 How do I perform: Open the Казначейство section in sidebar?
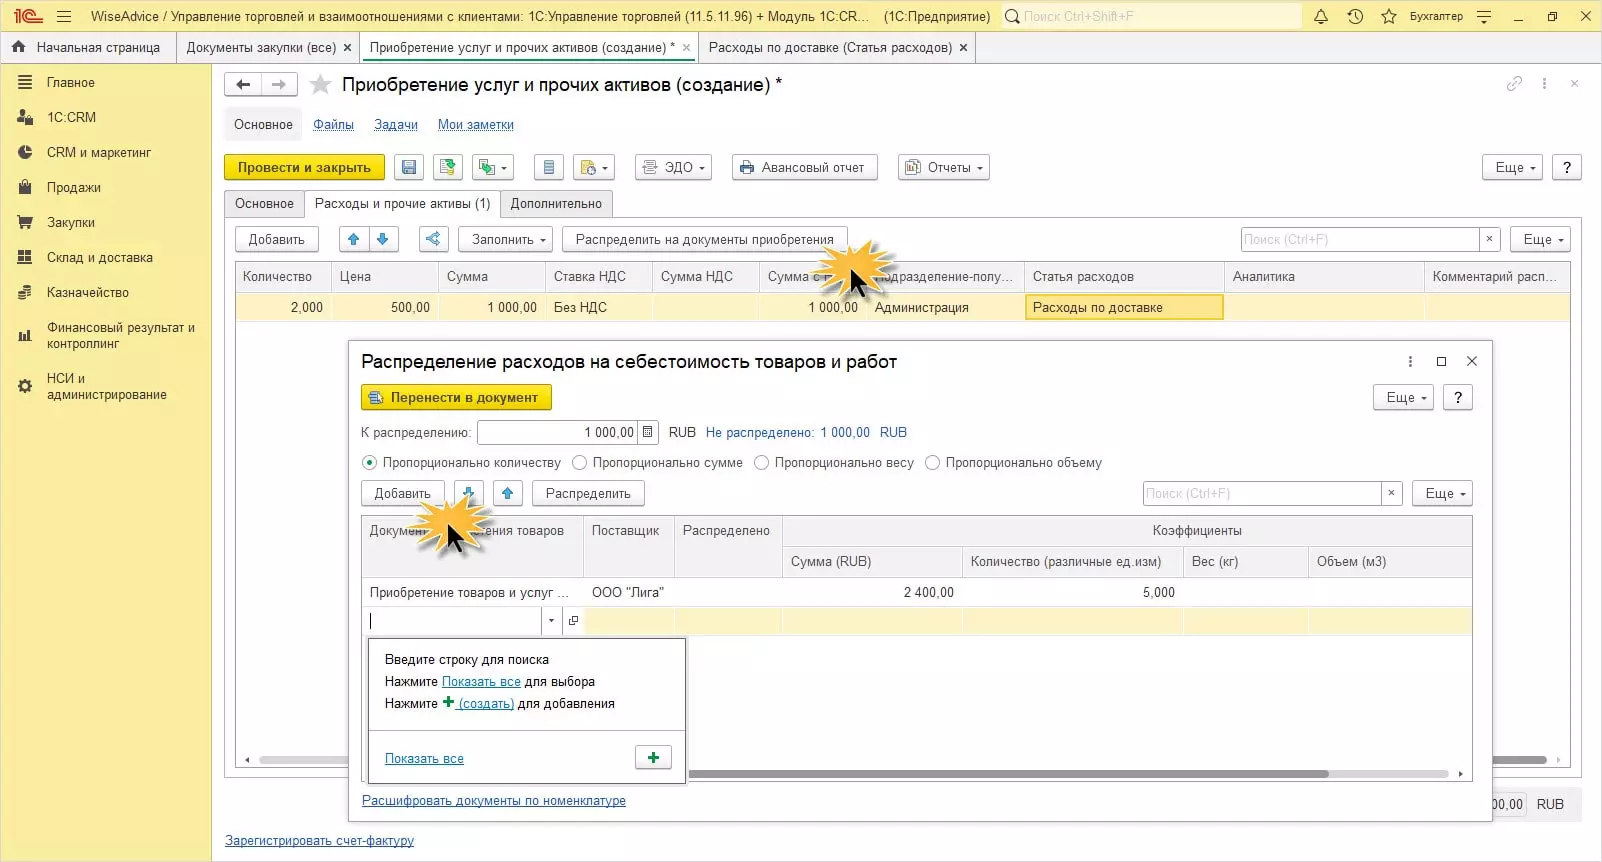[x=88, y=293]
